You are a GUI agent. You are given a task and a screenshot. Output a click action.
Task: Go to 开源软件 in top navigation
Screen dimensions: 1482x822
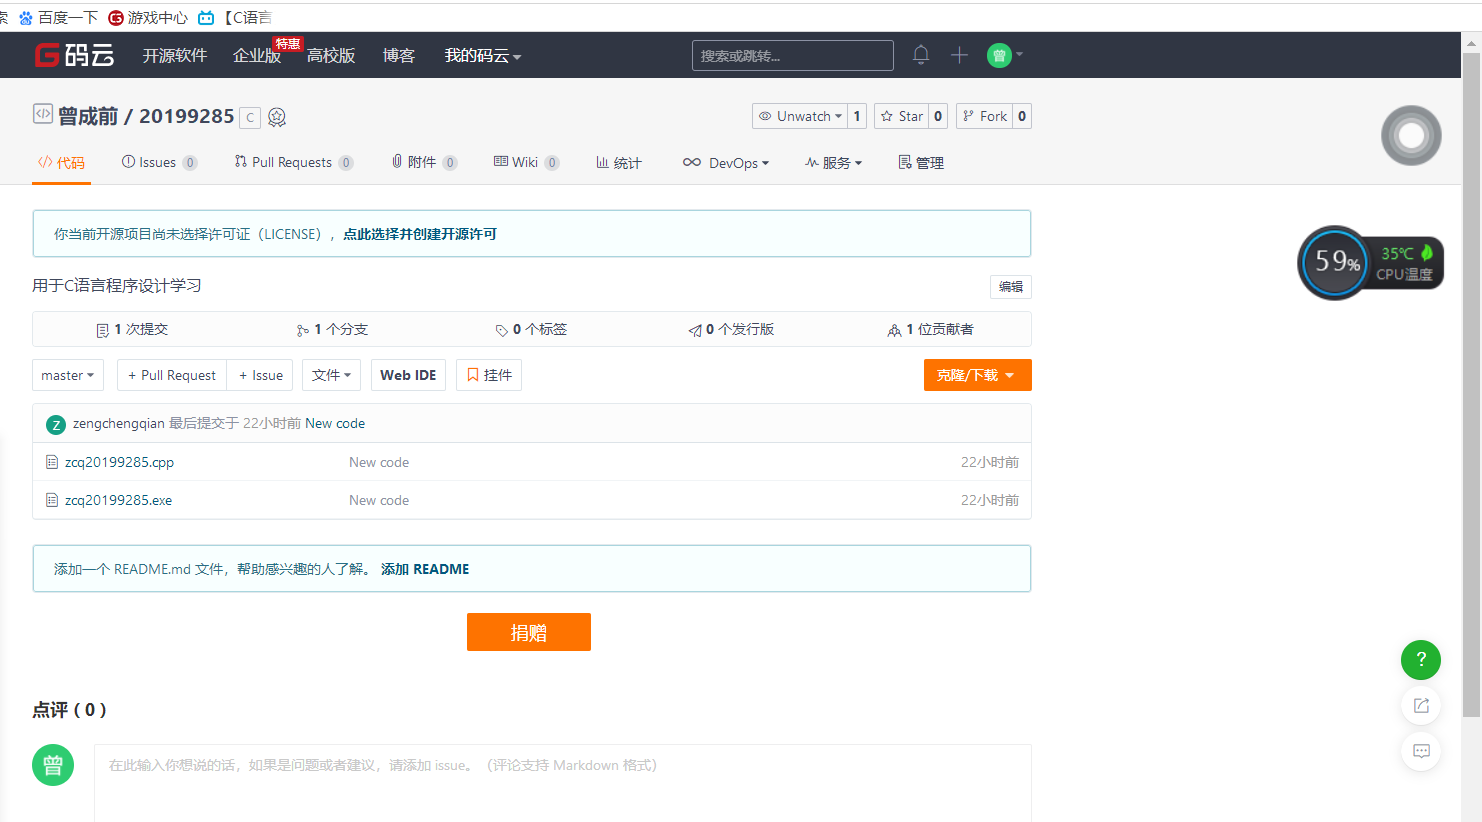pos(175,55)
